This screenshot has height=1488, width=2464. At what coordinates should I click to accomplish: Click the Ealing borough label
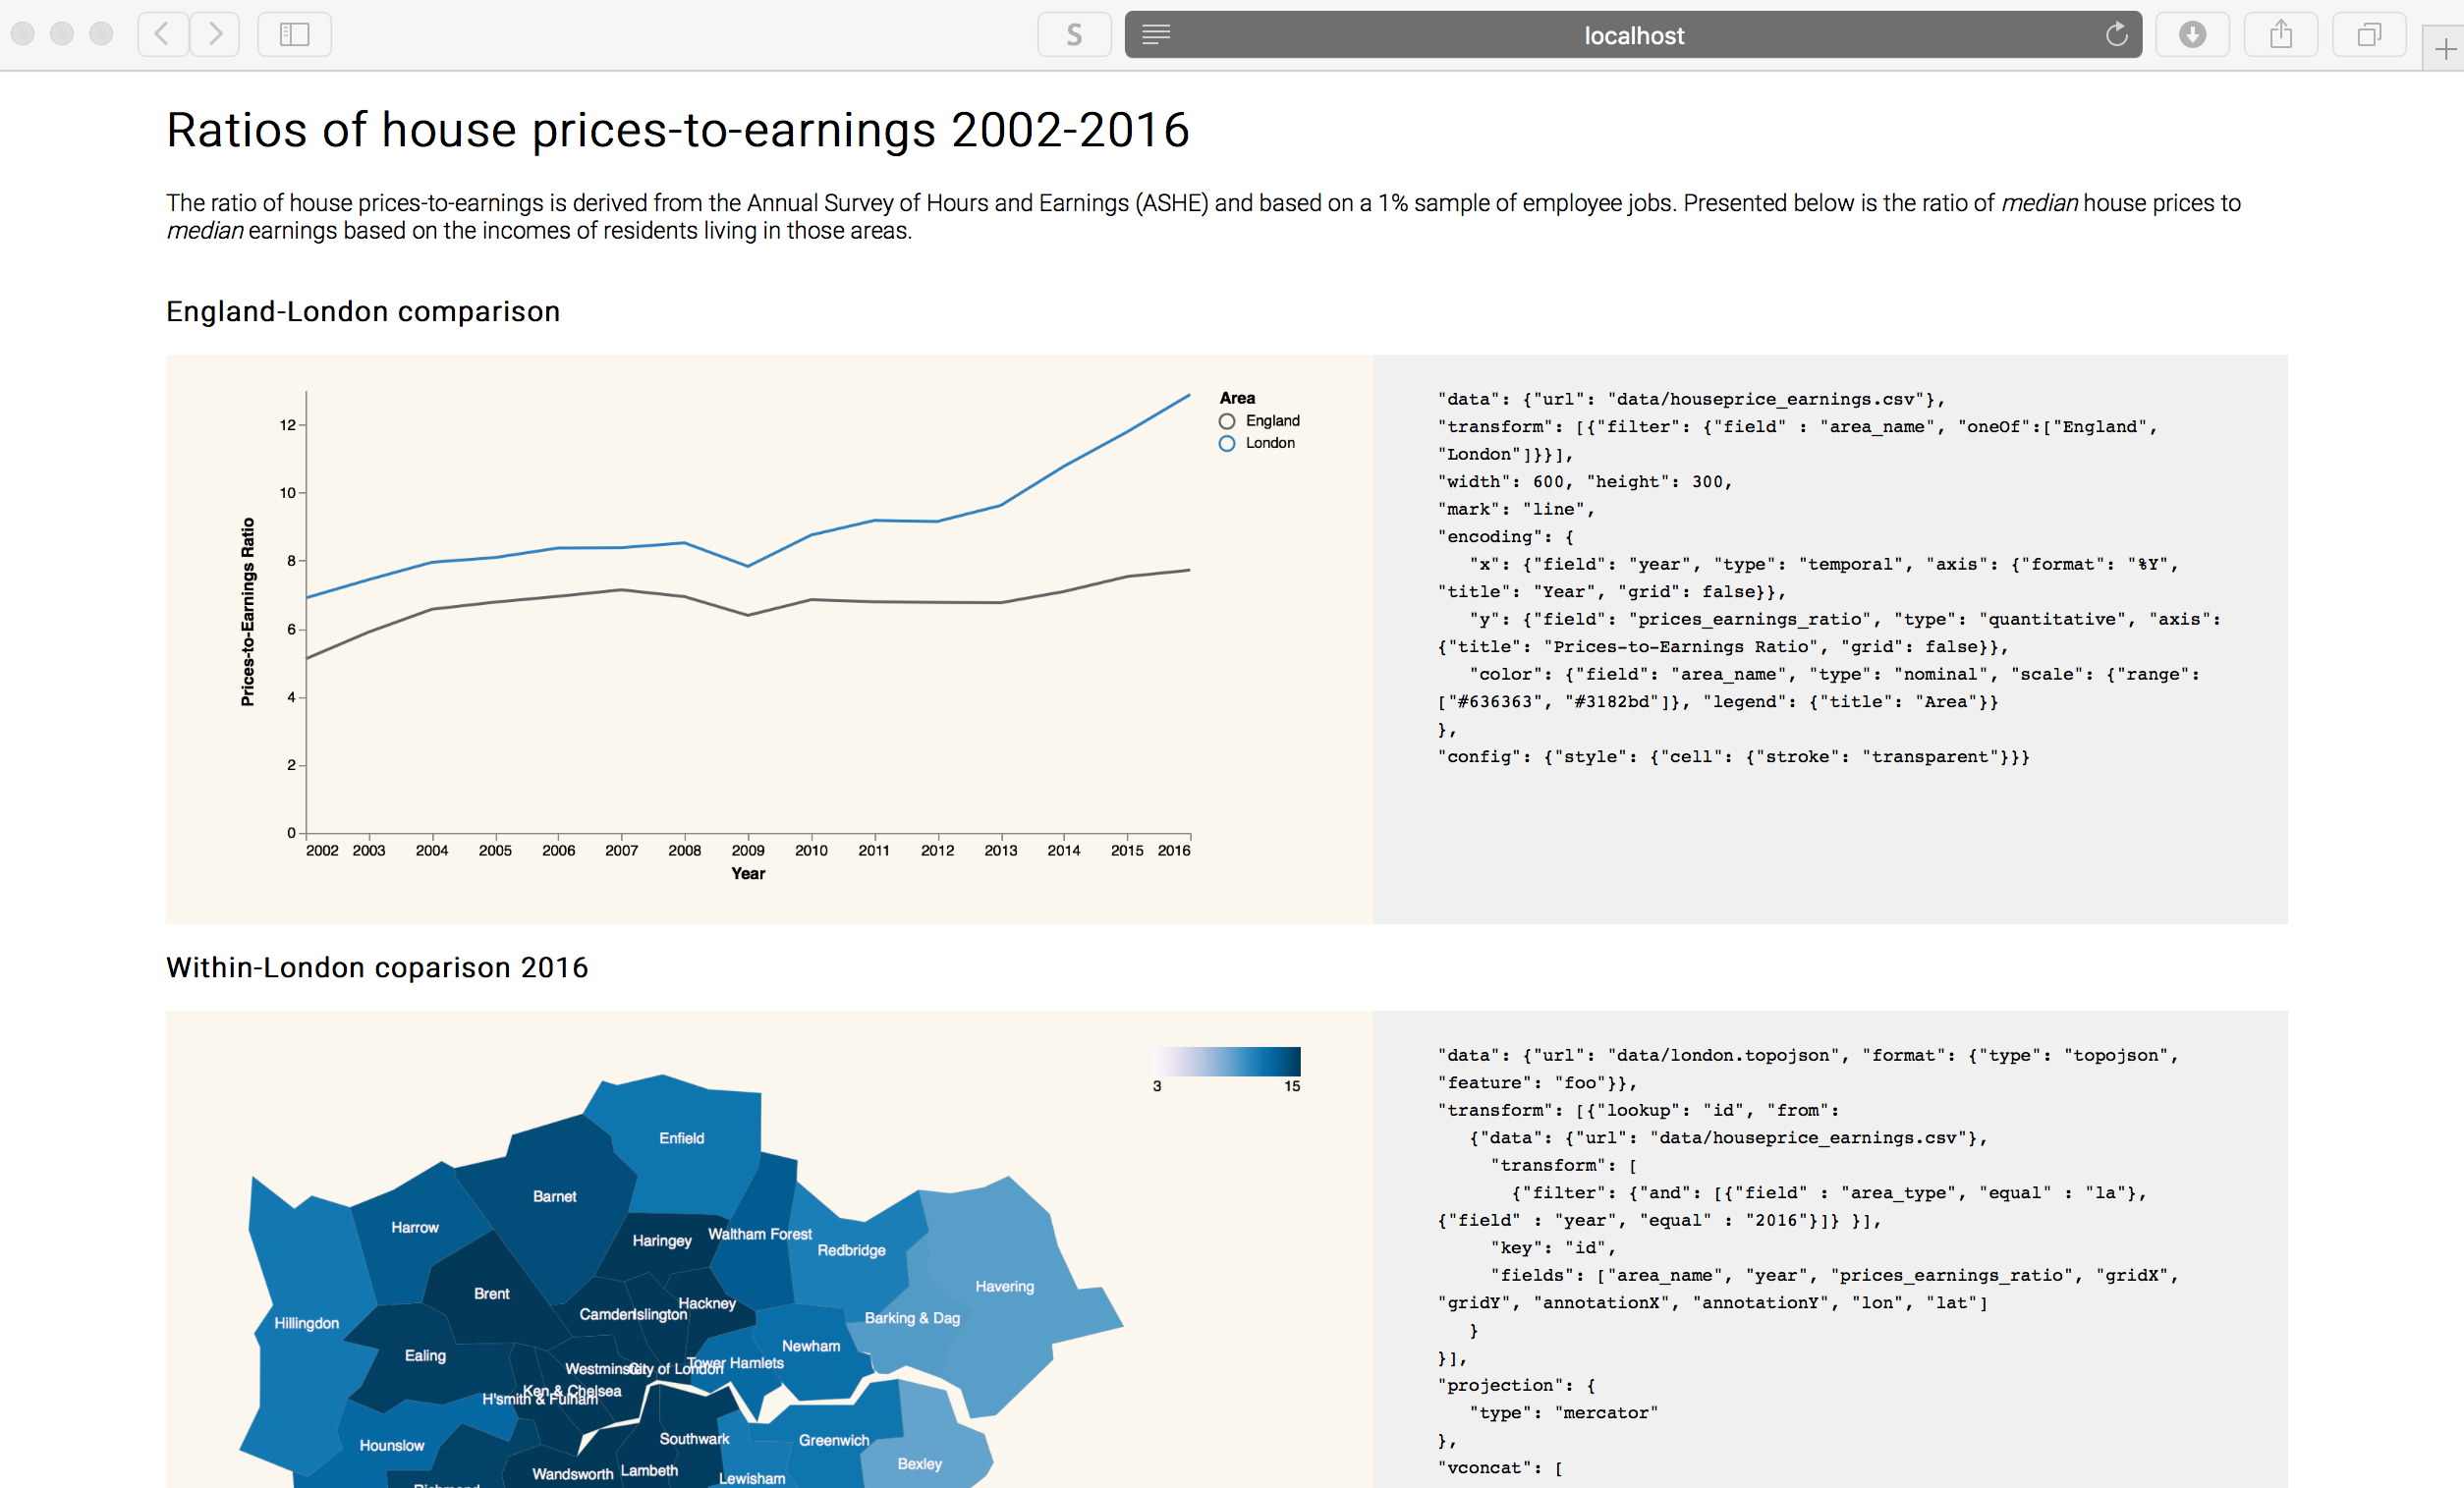(x=425, y=1355)
